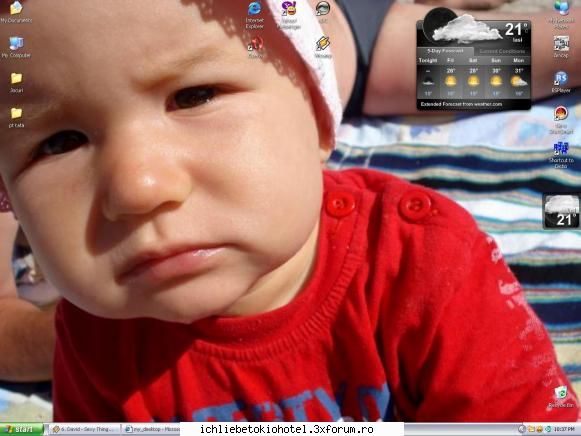Open the Recycle Bin
Viewport: 581px width, 436px height.
click(x=561, y=397)
